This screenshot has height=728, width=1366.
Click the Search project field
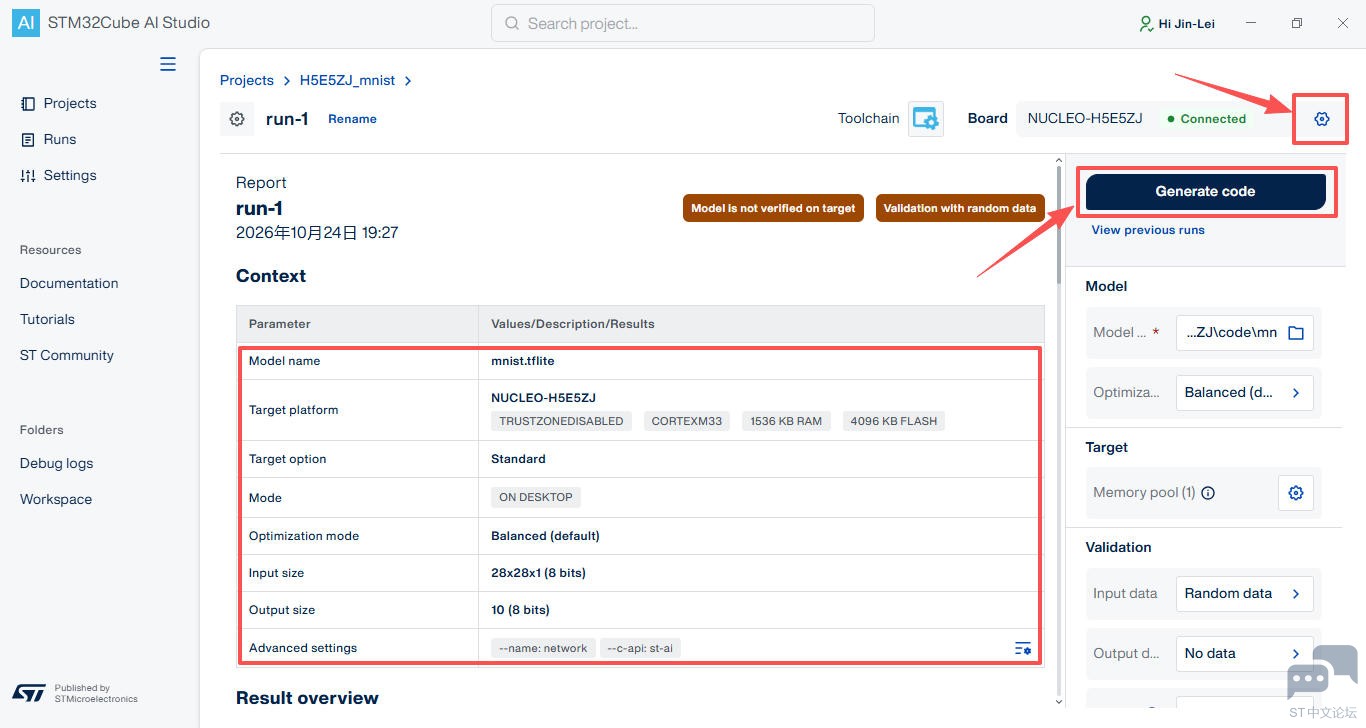(x=683, y=23)
